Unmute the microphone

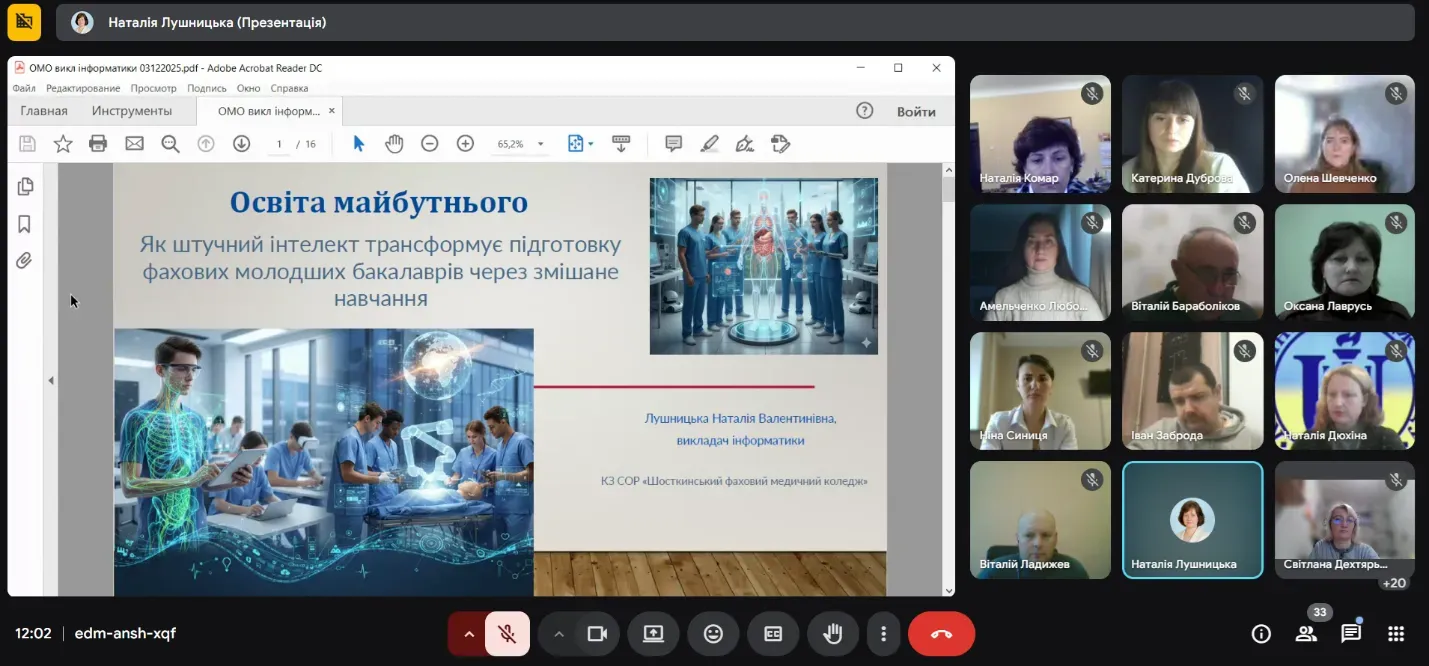tap(508, 633)
